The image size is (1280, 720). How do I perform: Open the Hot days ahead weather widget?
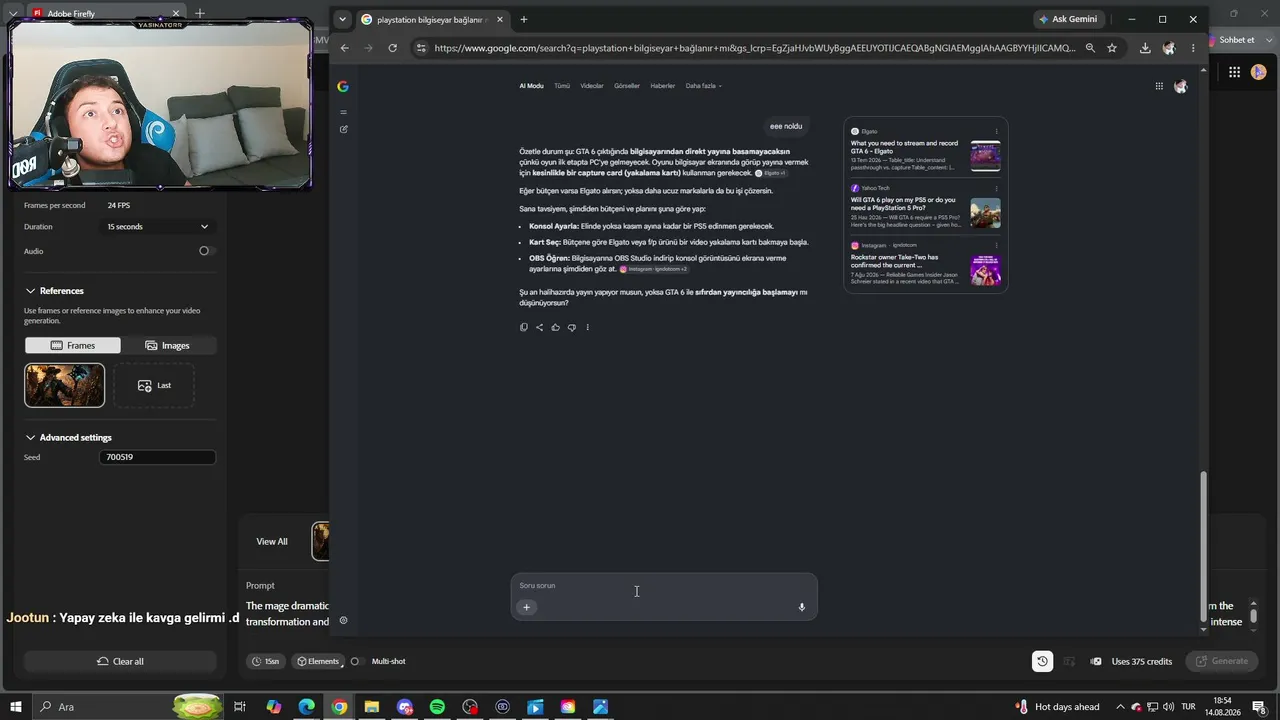(x=1057, y=707)
